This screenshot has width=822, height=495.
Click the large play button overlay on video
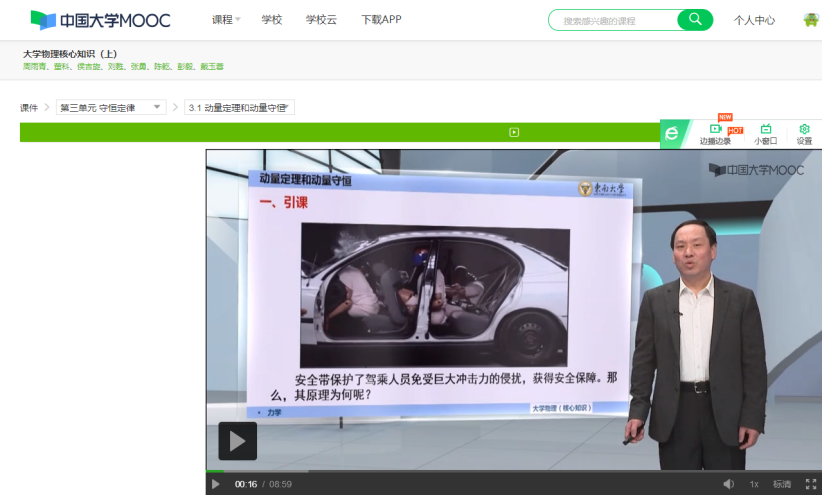[237, 440]
